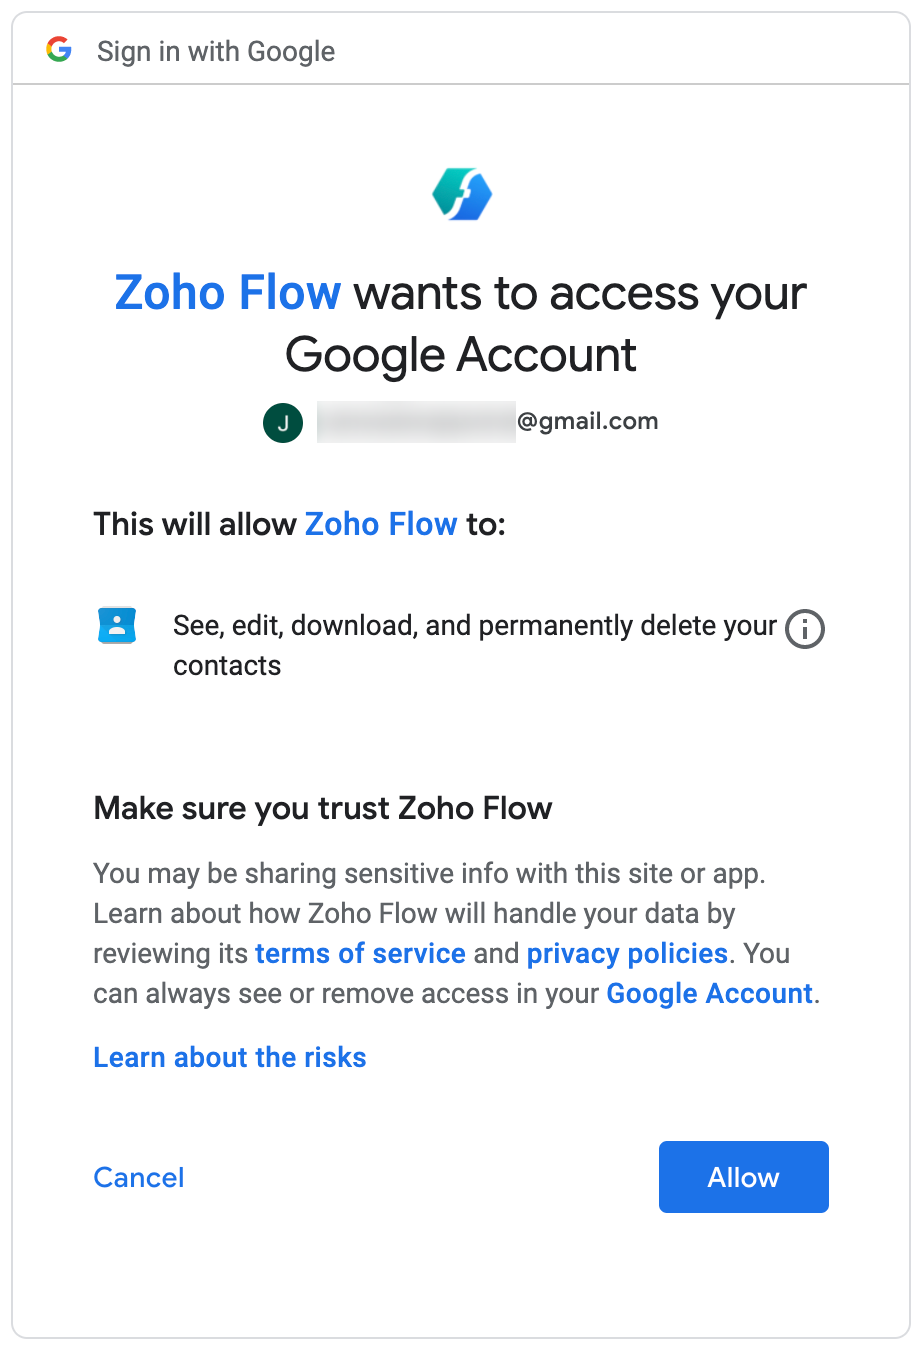Open Learn about the risks link
921x1348 pixels.
230,1057
